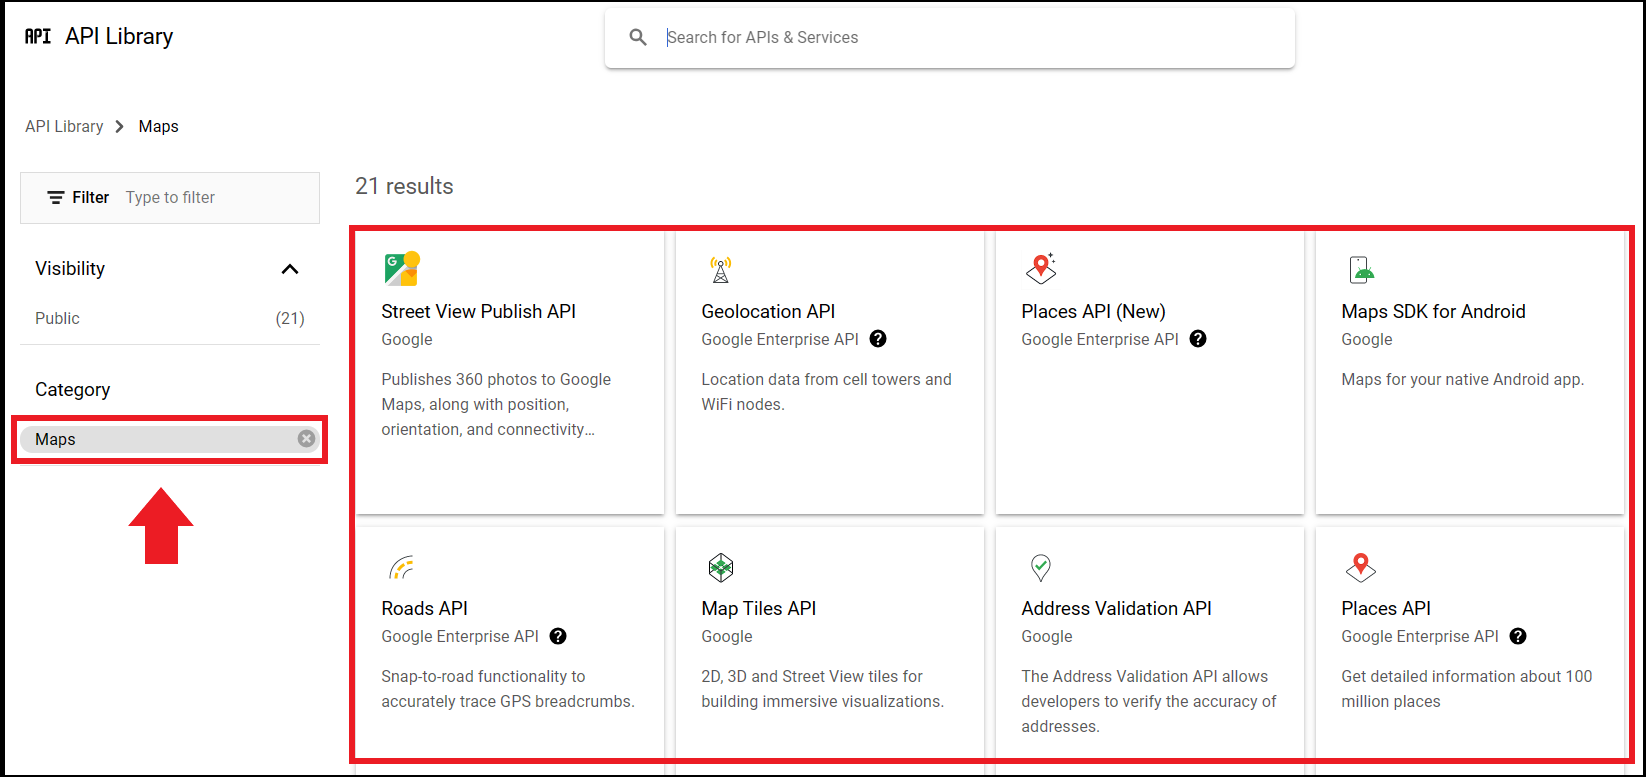1646x777 pixels.
Task: Click the Filter lines icon
Action: pyautogui.click(x=56, y=197)
